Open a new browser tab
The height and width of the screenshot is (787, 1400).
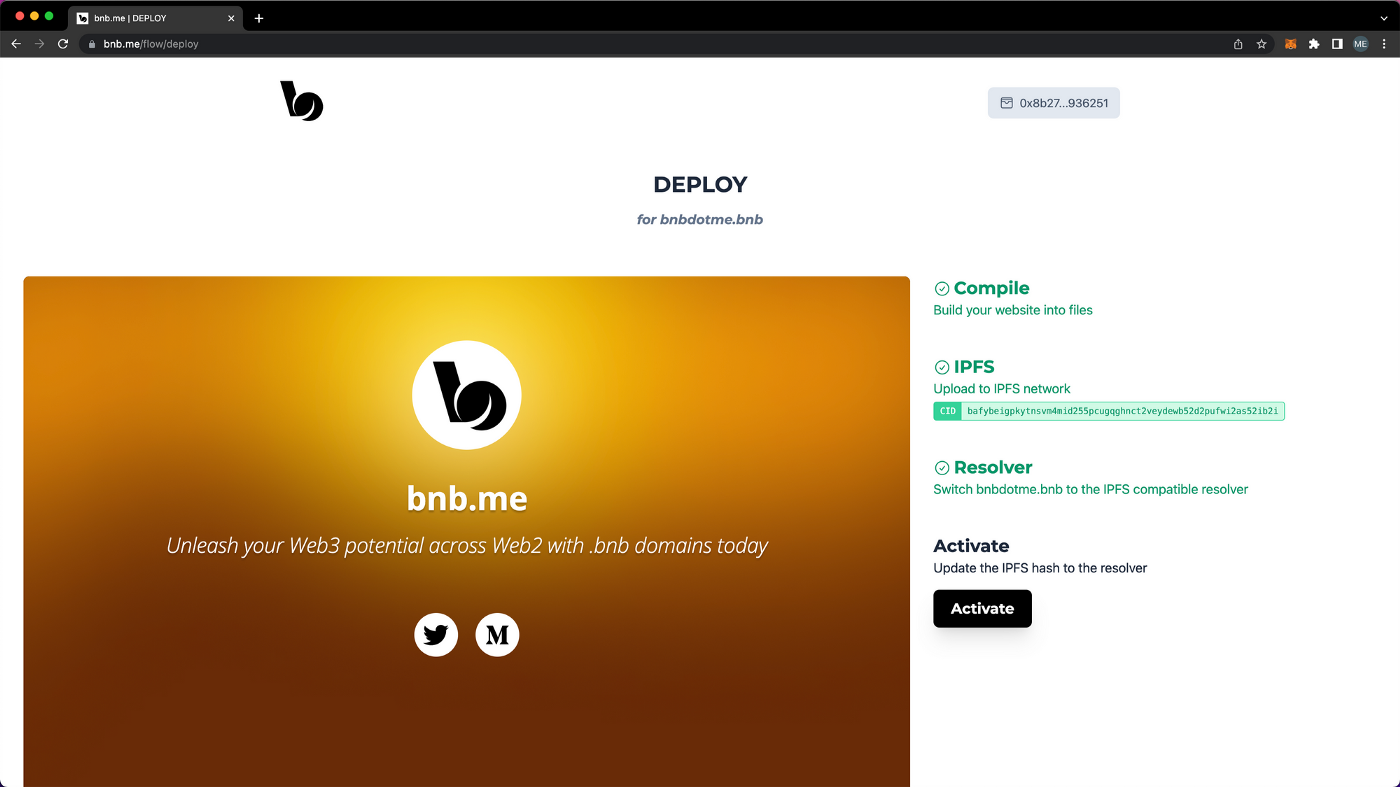click(x=259, y=18)
